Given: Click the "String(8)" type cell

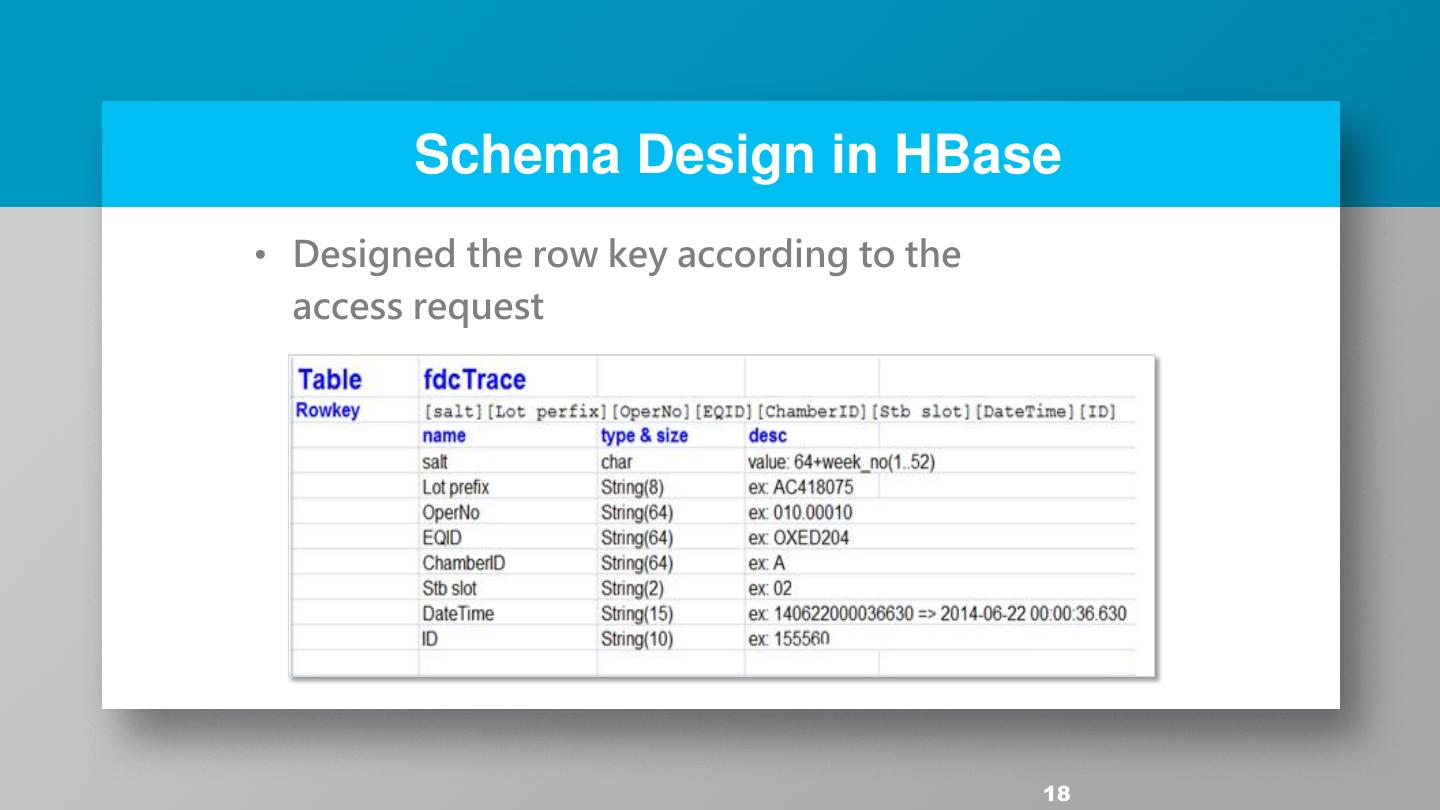Looking at the screenshot, I should point(632,487).
